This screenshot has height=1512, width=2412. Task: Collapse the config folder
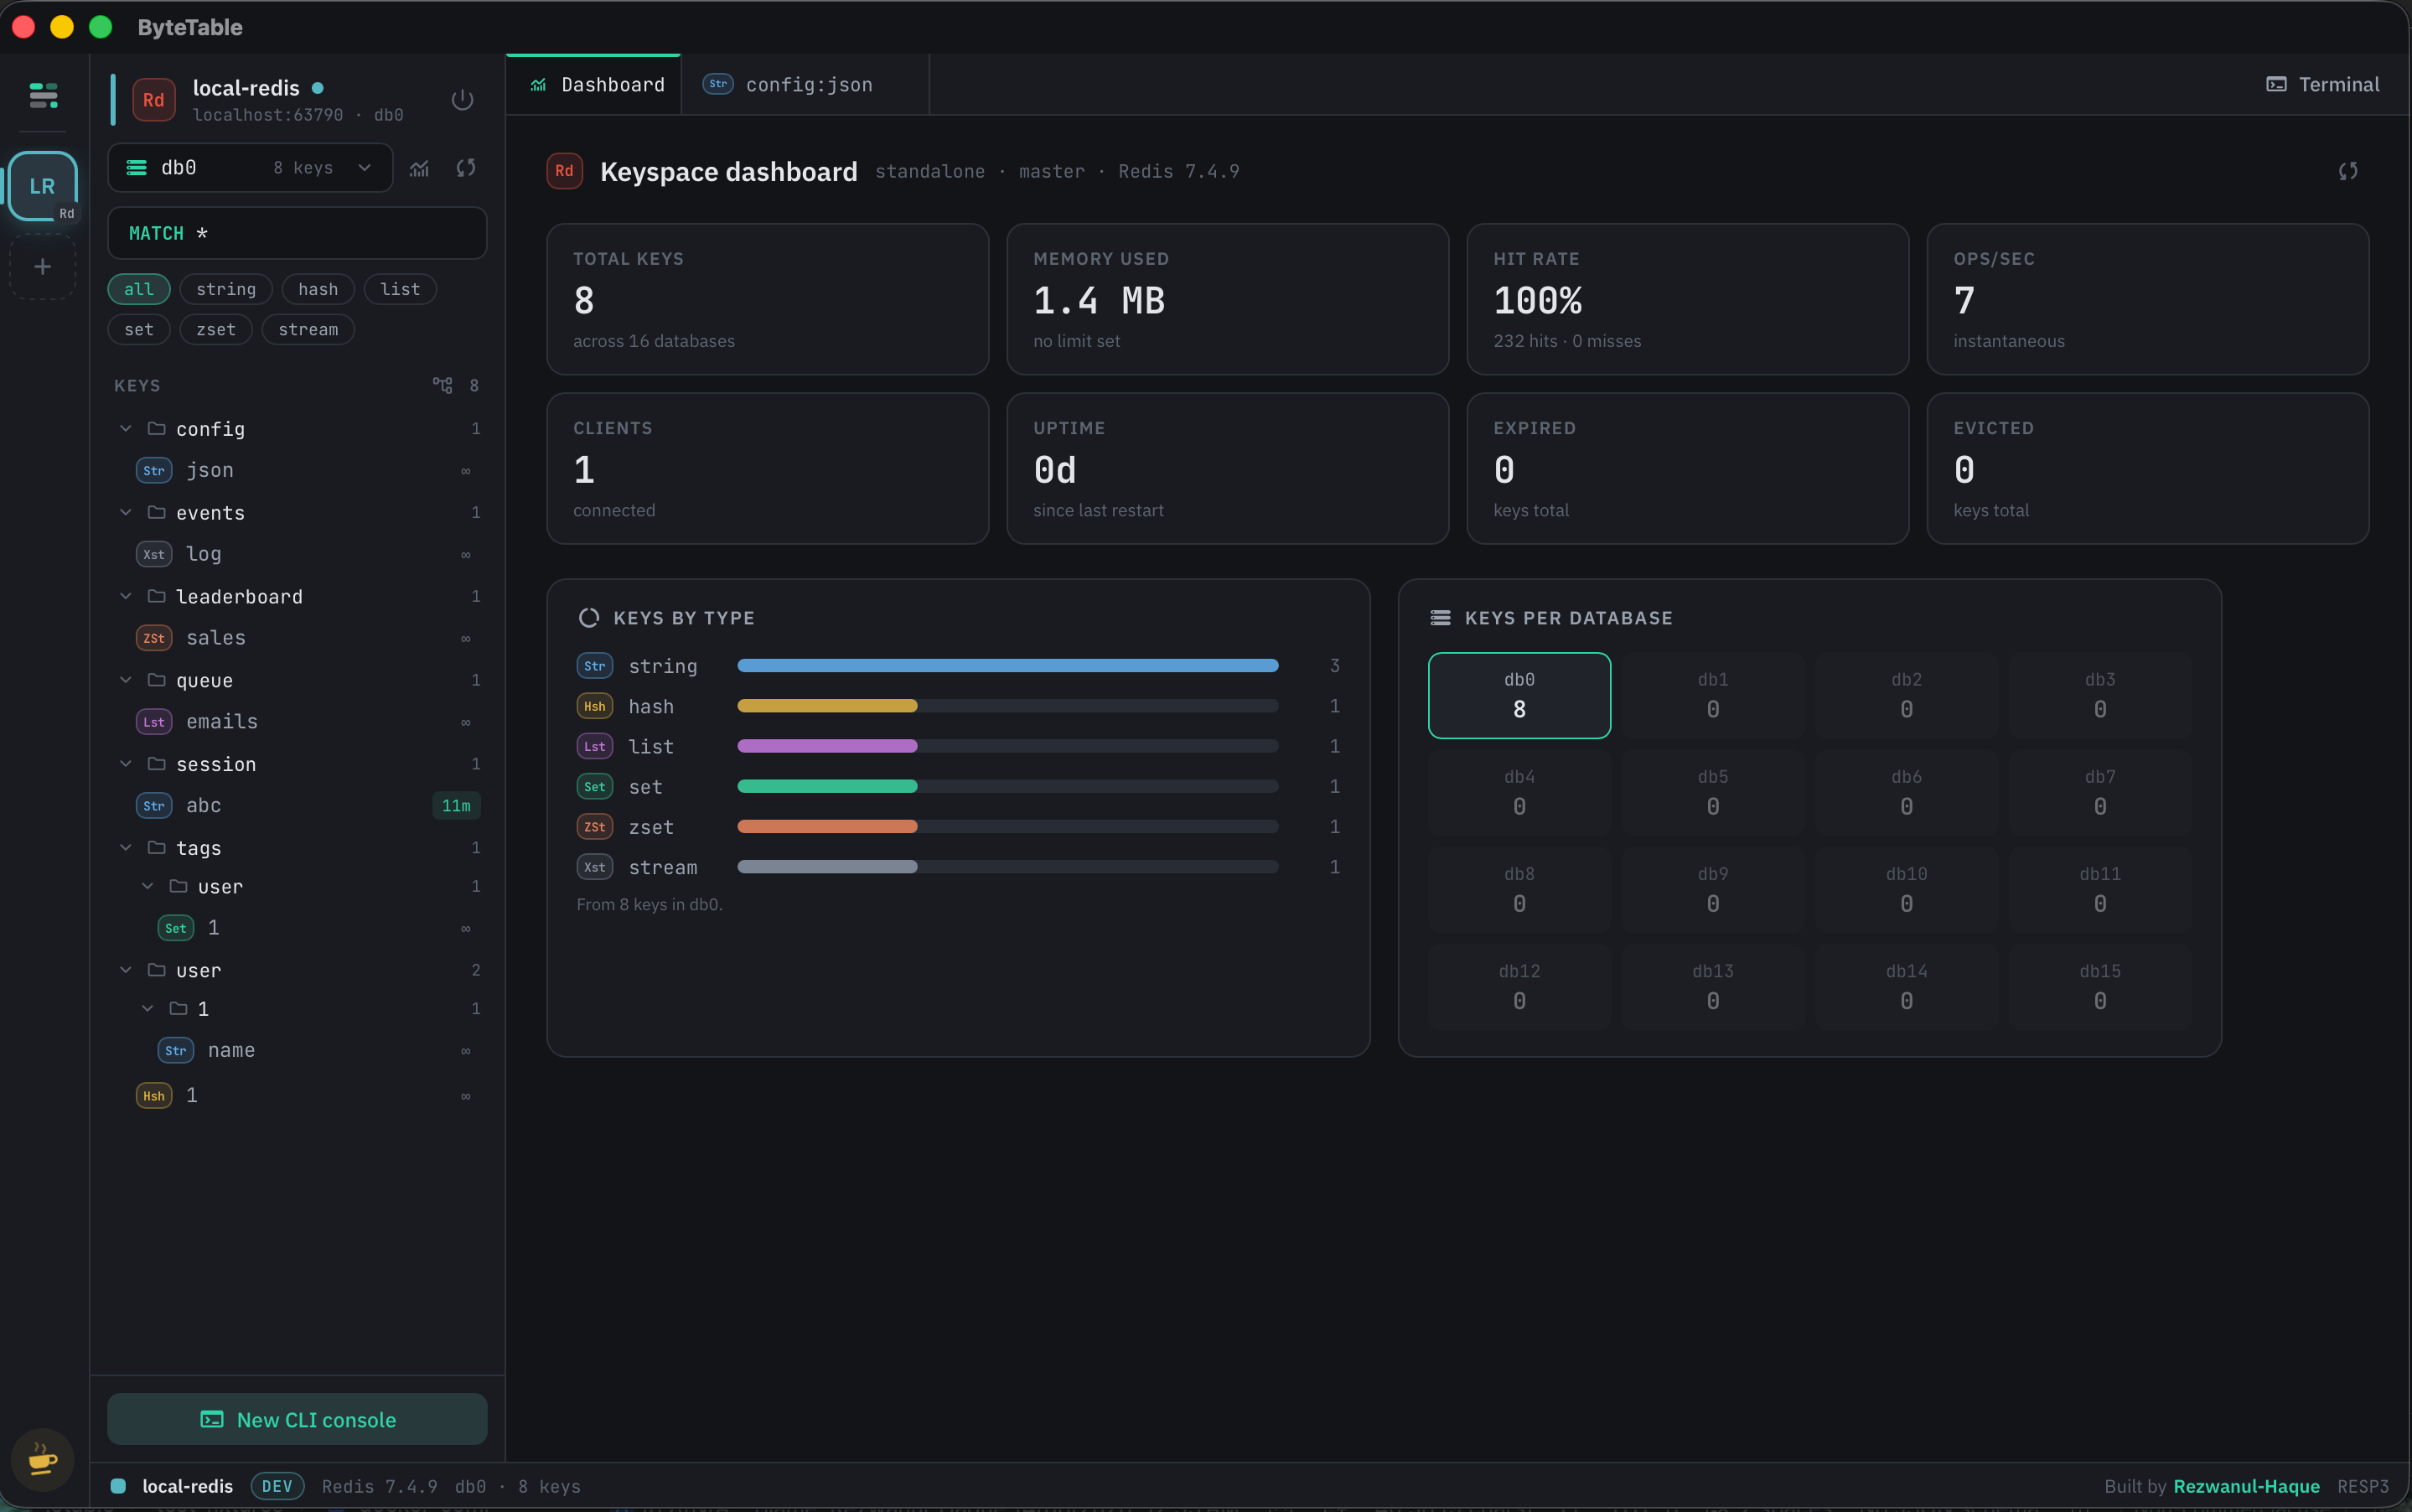(126, 428)
